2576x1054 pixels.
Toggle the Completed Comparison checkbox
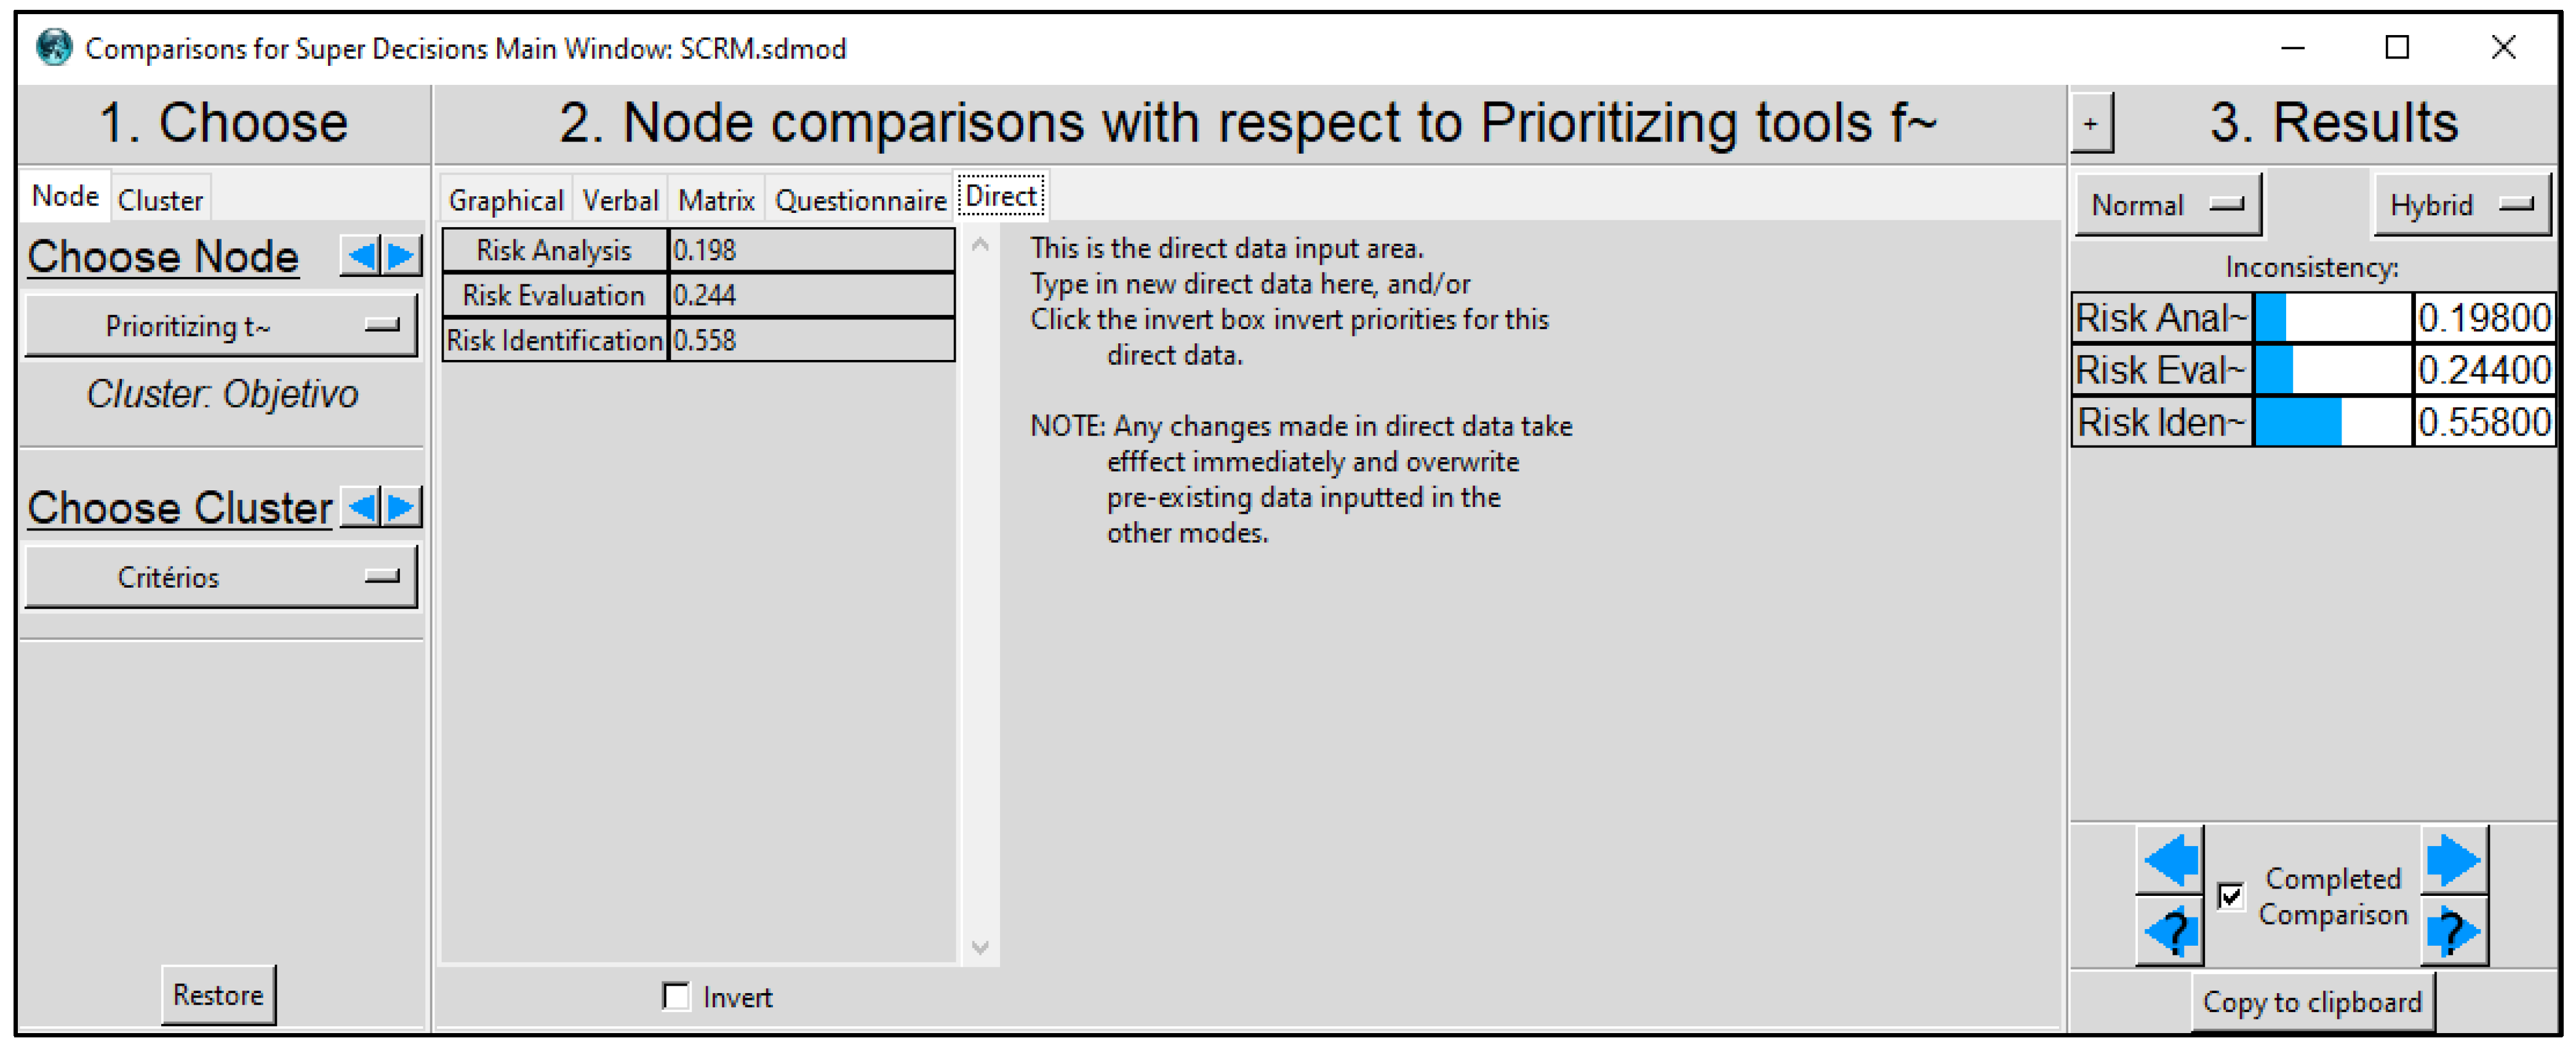click(2230, 895)
